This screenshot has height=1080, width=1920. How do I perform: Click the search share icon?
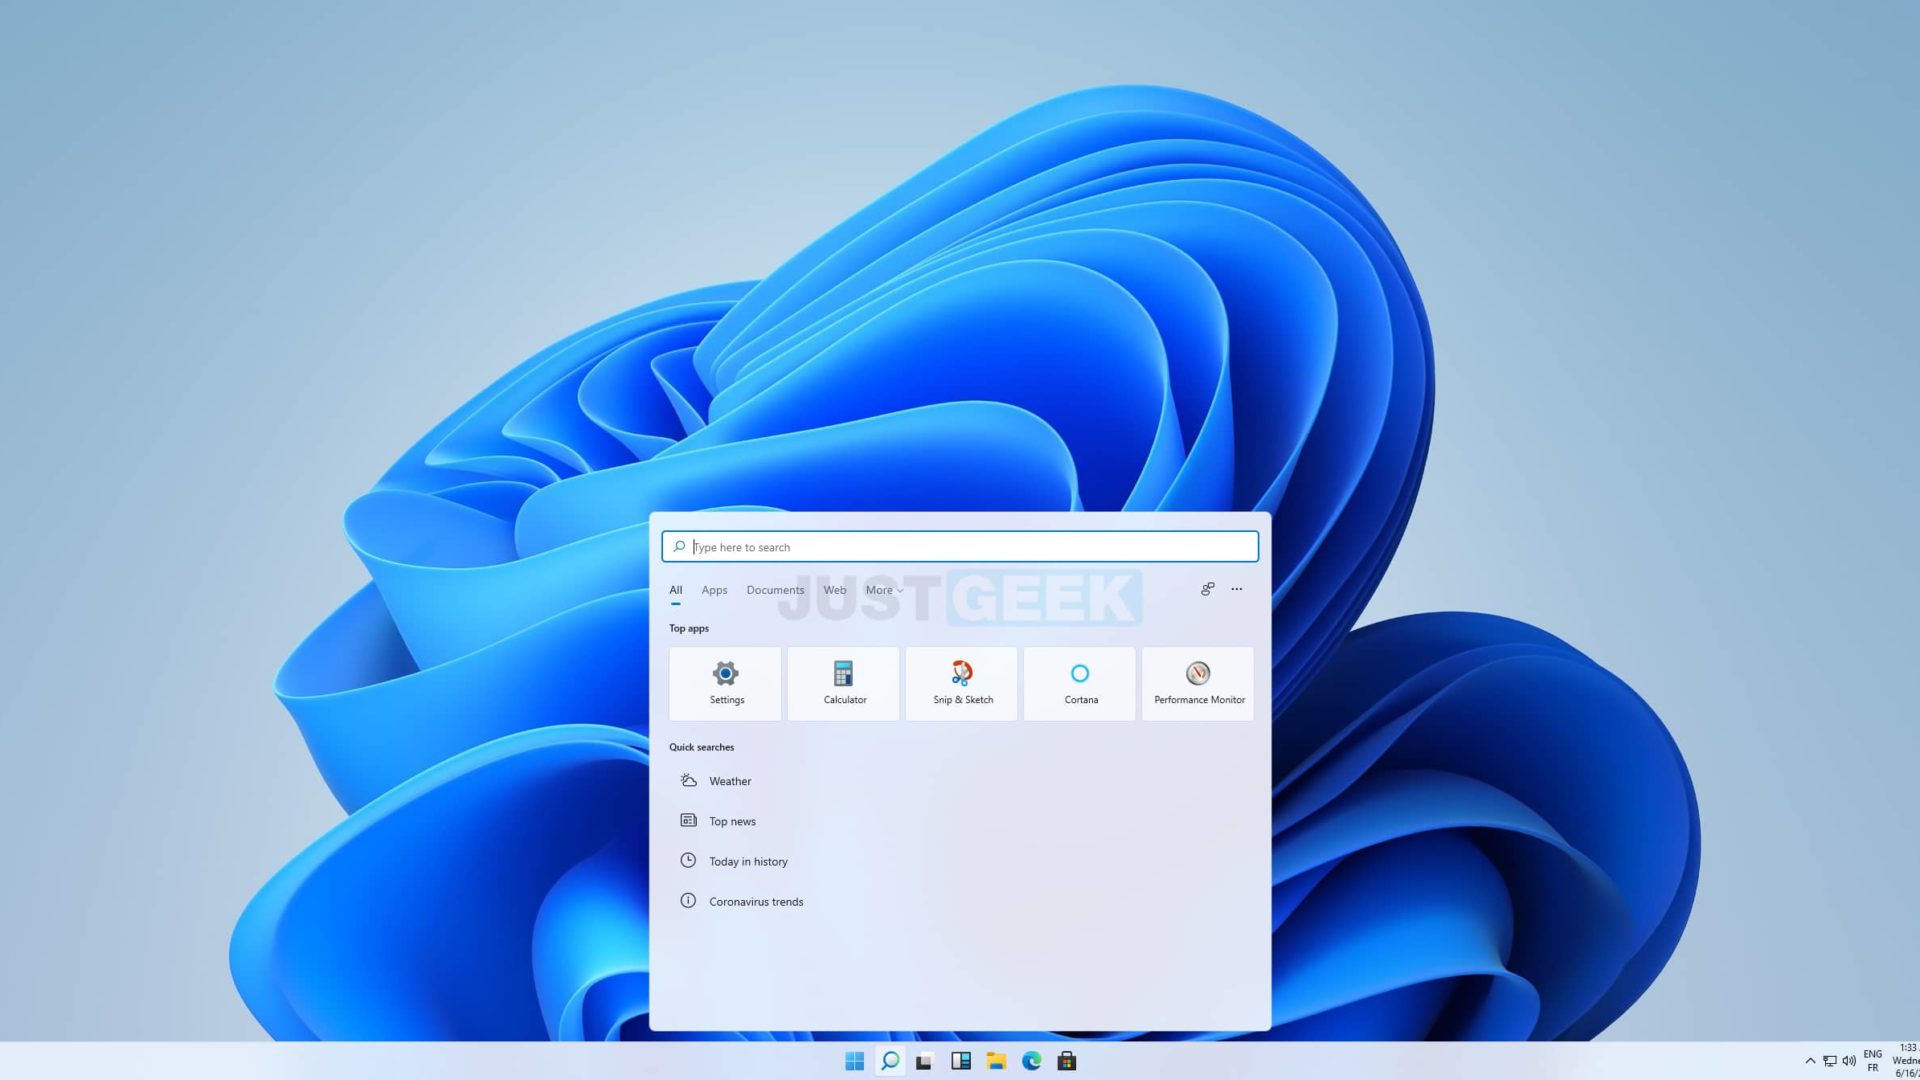click(x=1207, y=588)
